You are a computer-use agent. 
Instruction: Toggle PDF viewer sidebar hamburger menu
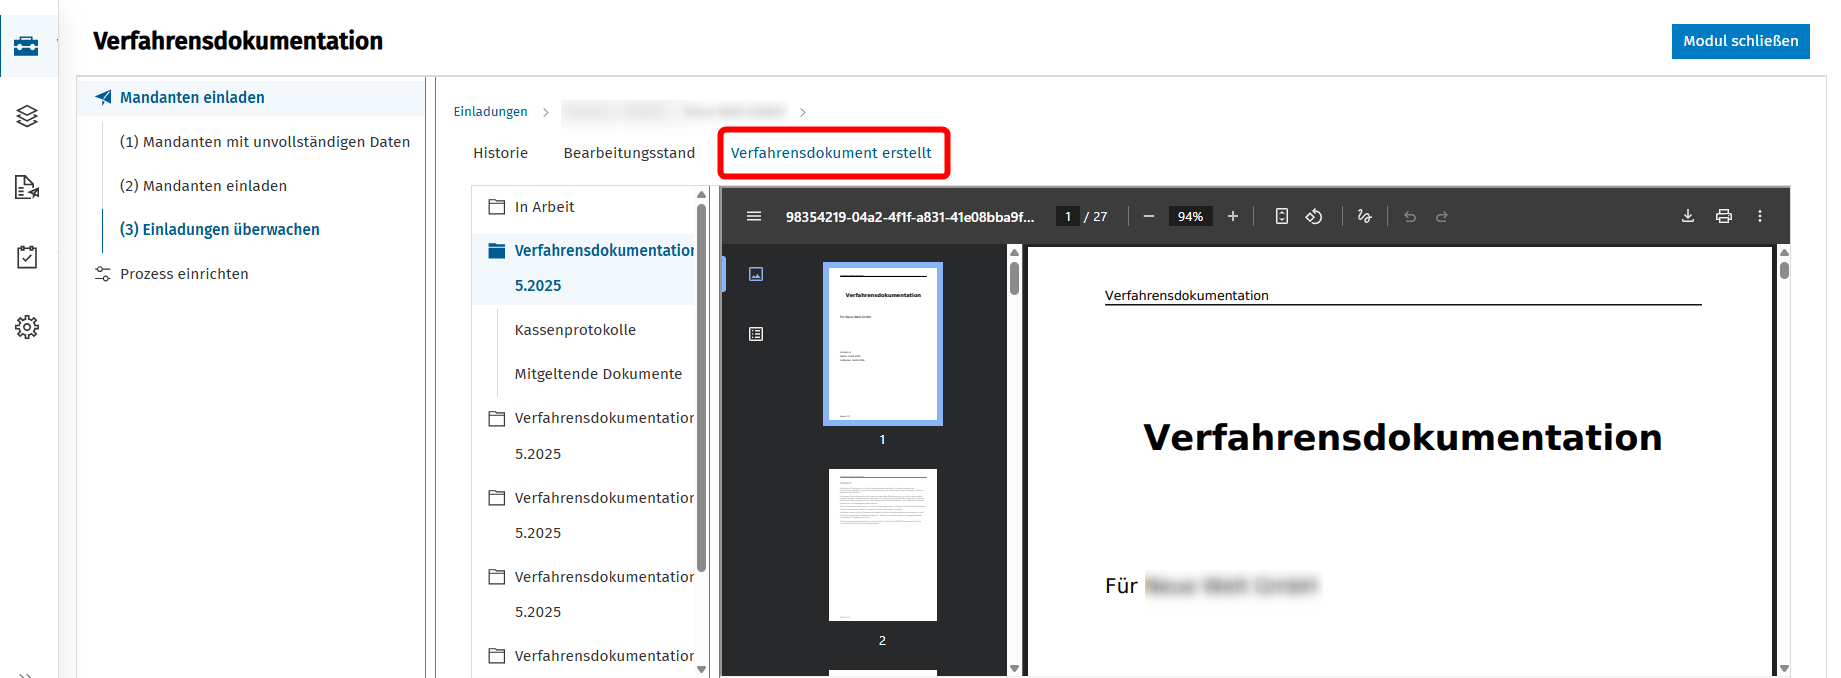tap(754, 216)
